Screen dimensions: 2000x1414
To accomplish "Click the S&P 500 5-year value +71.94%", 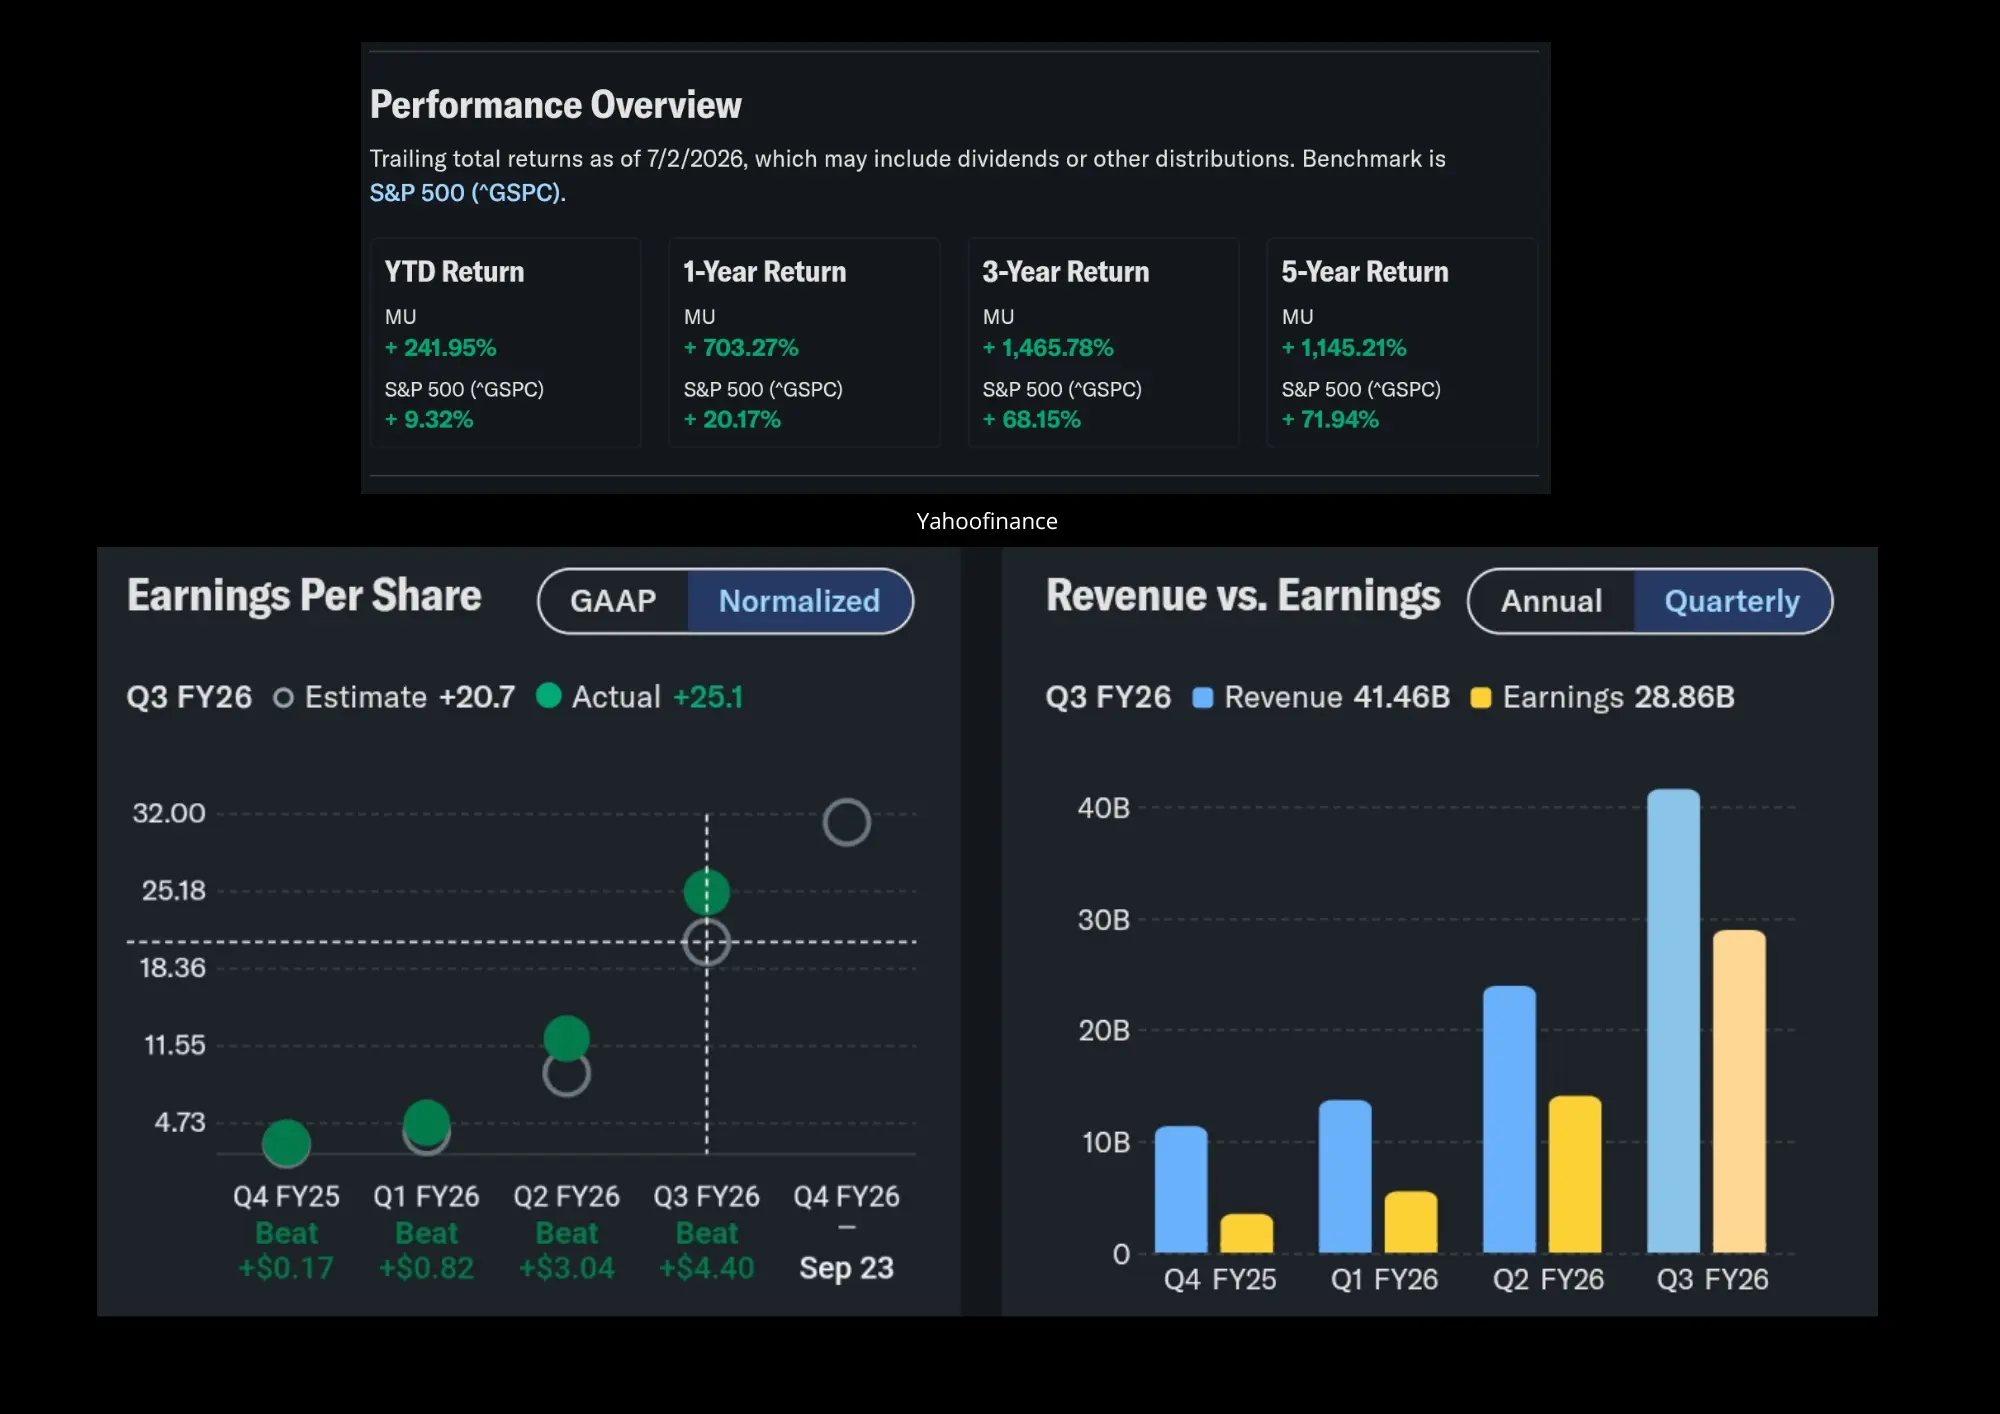I will (x=1330, y=420).
